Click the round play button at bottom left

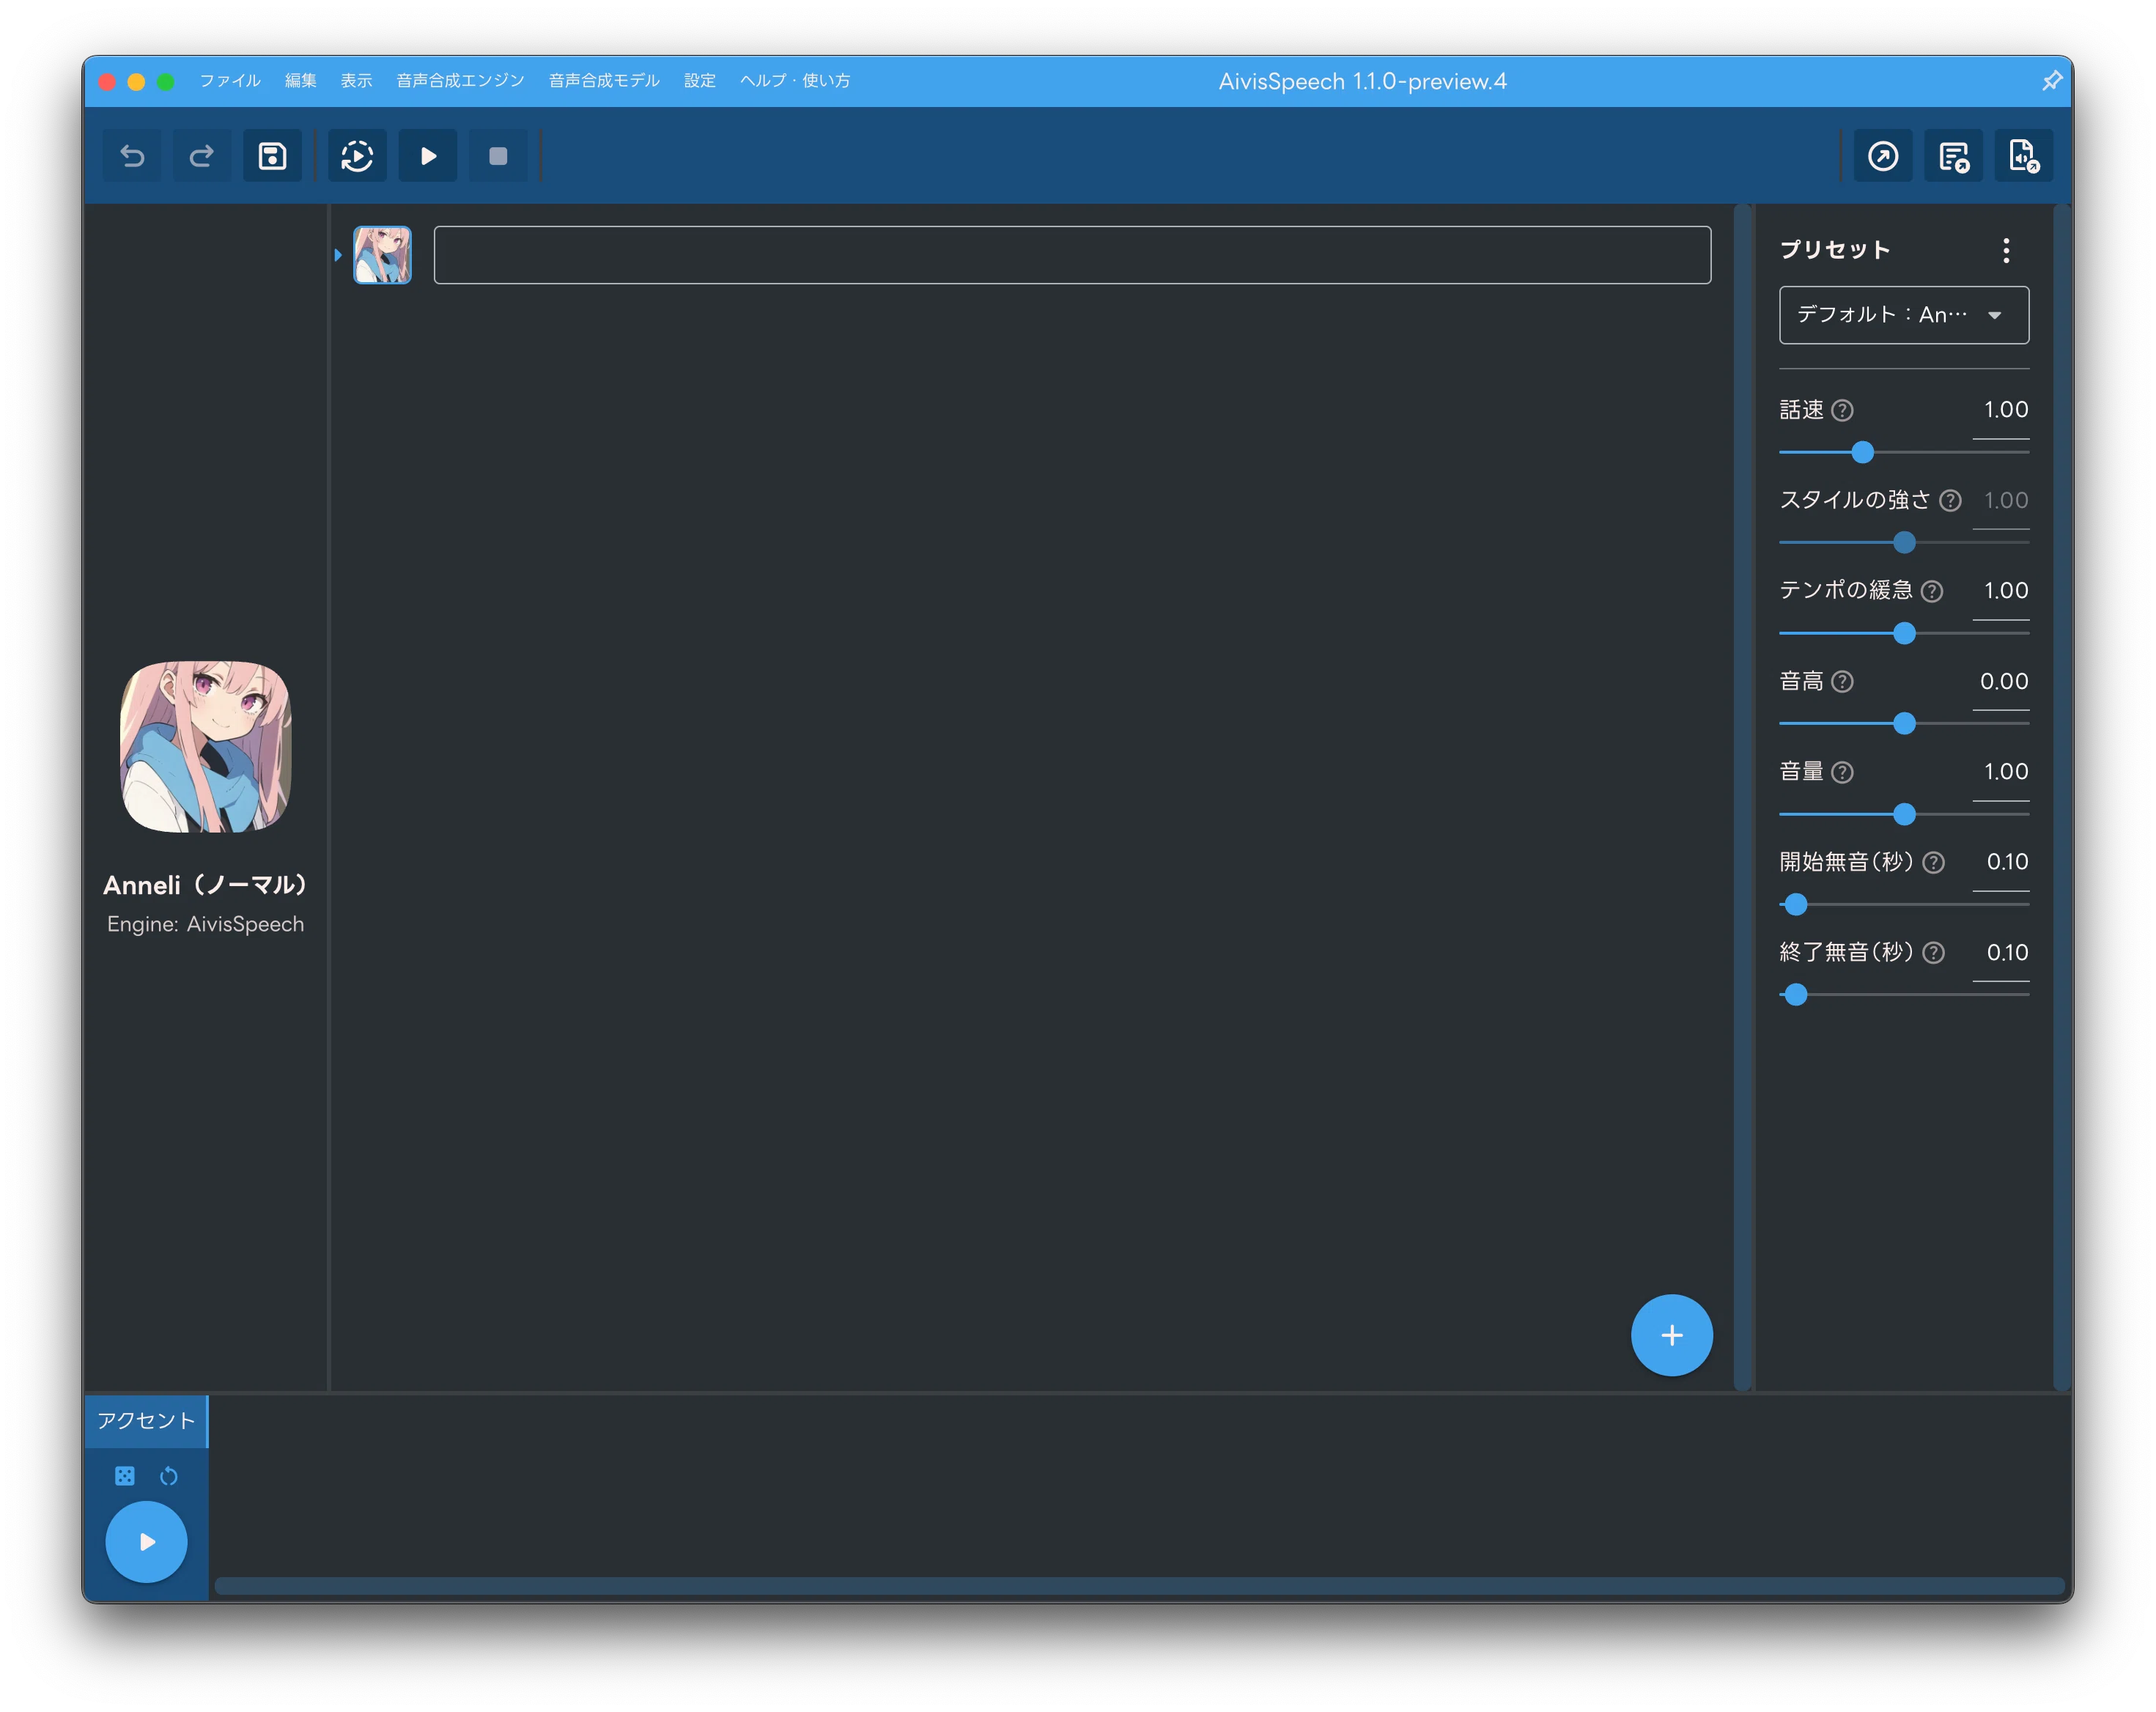click(146, 1542)
